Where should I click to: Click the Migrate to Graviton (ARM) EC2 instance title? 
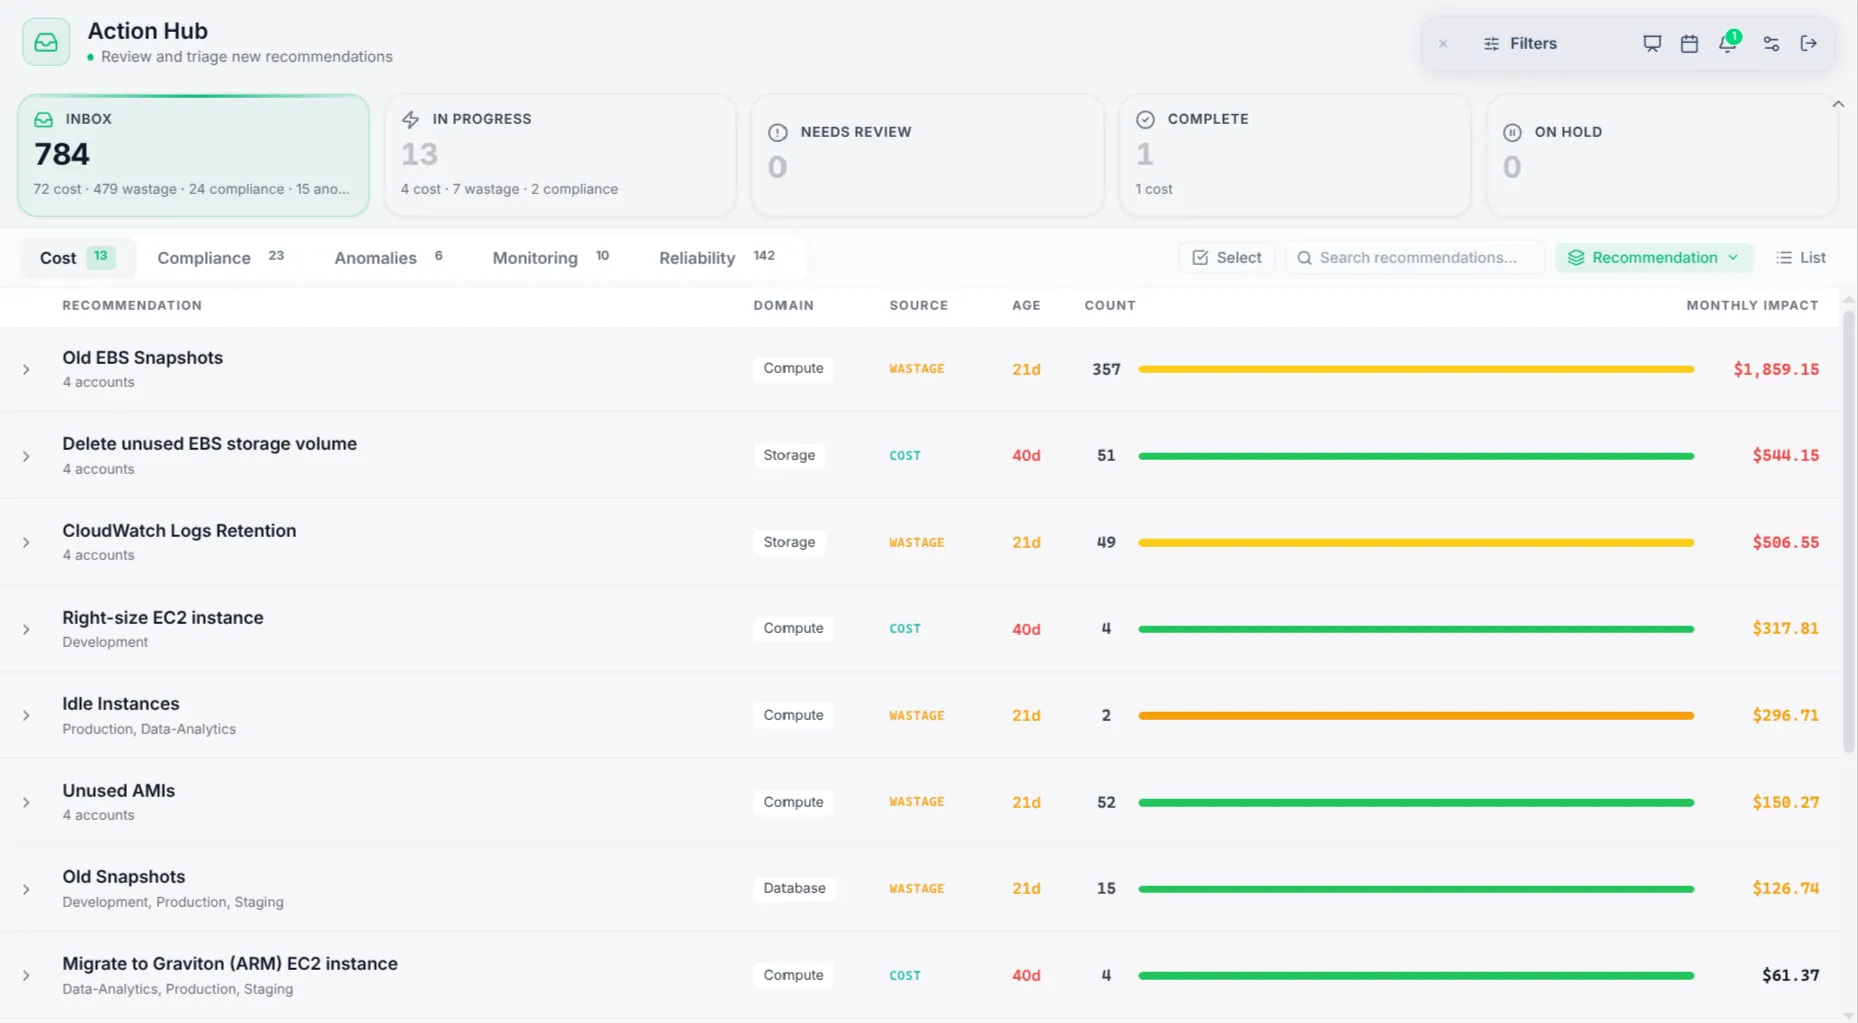(230, 964)
